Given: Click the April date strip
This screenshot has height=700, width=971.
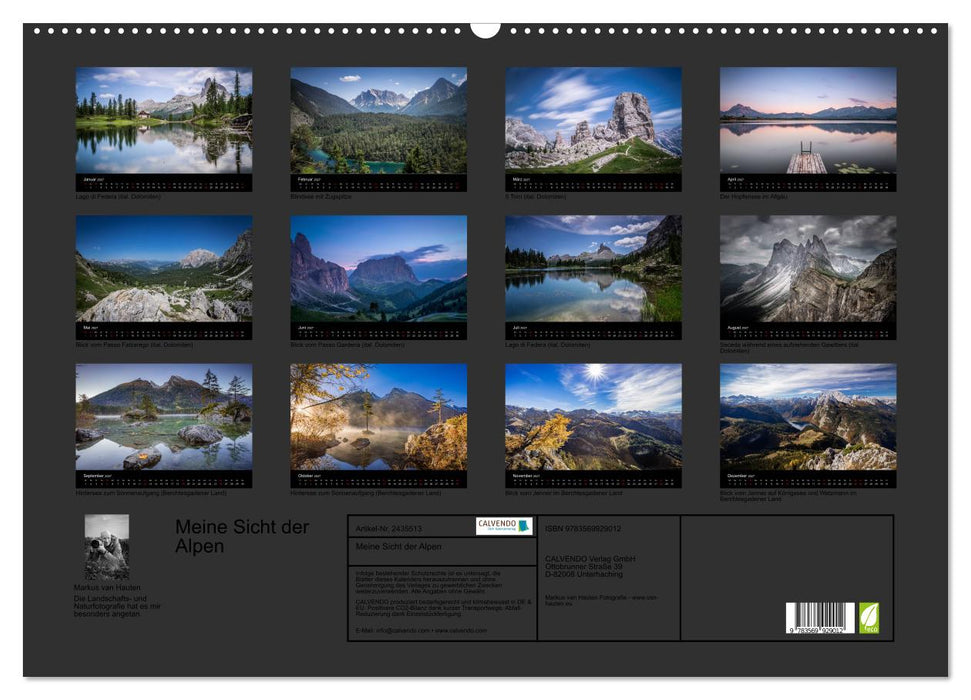Looking at the screenshot, I should 808,183.
